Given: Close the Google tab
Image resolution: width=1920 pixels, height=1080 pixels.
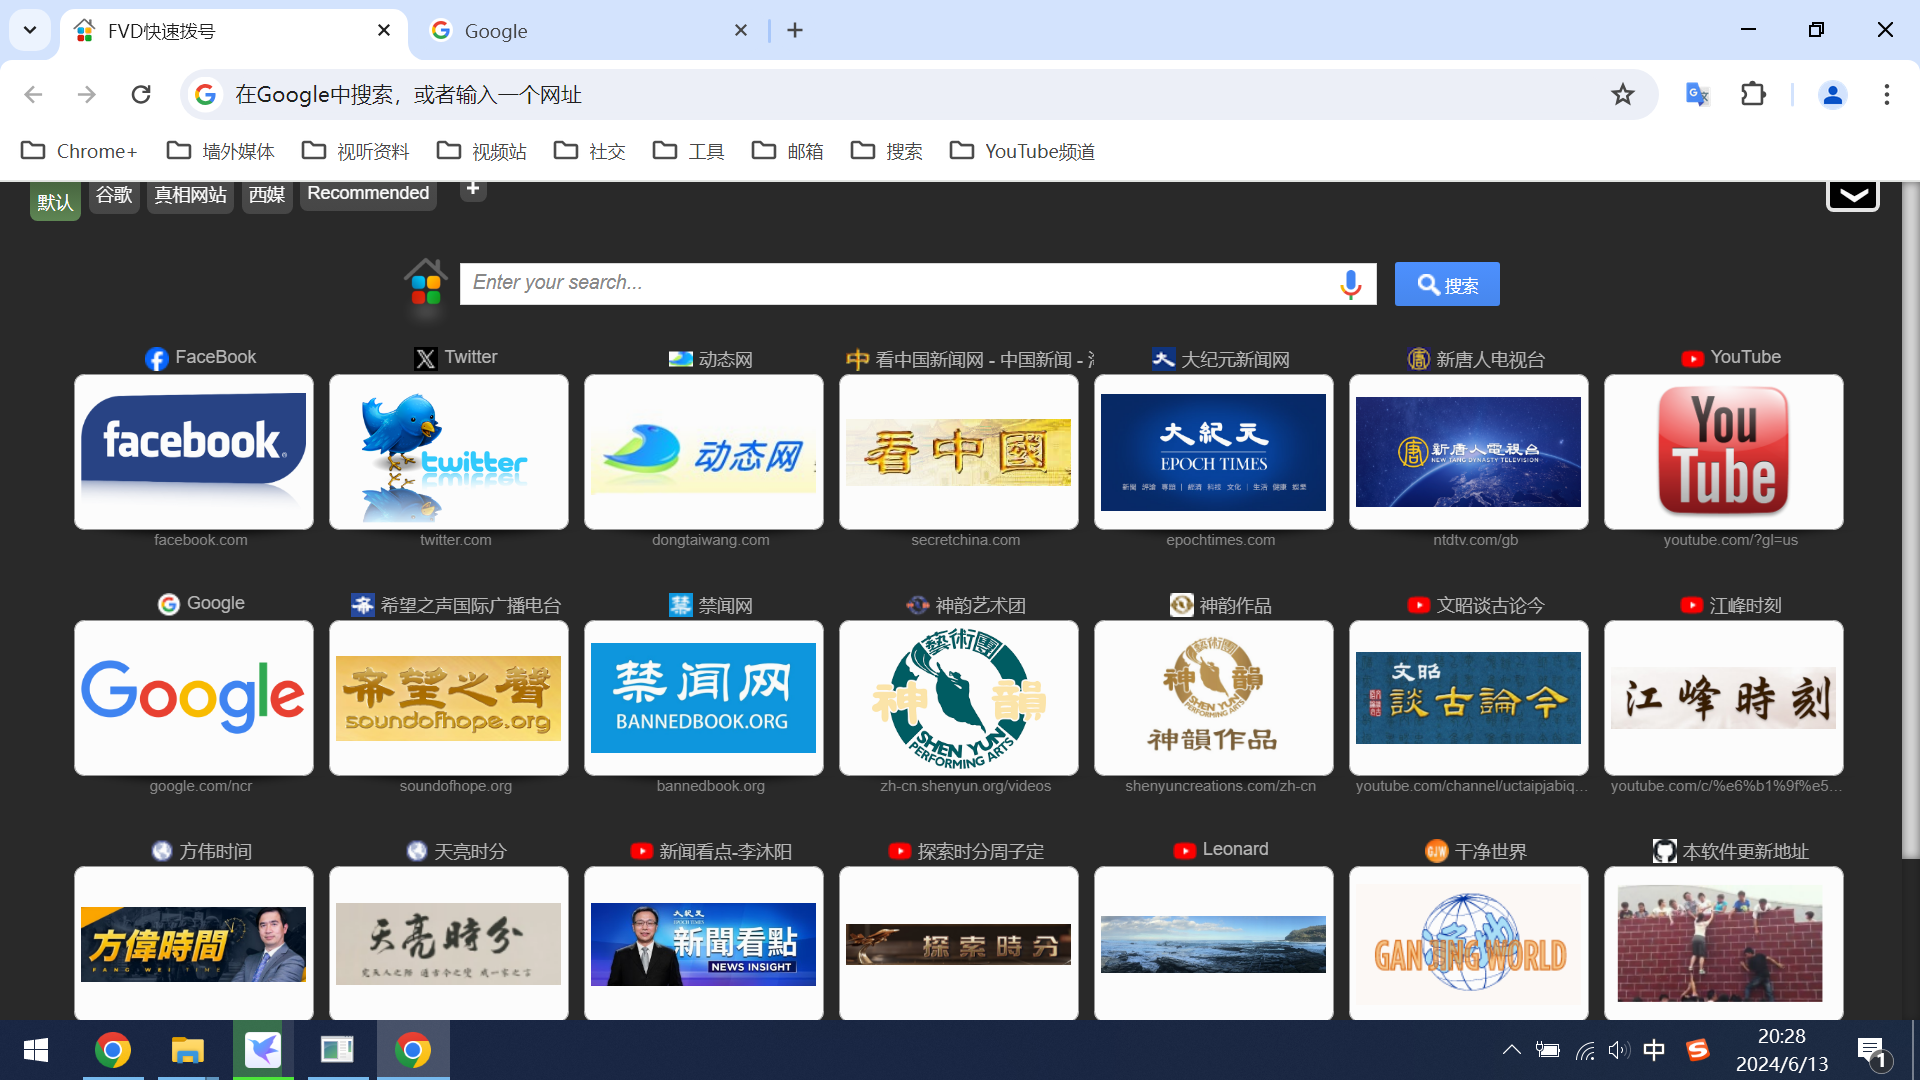Looking at the screenshot, I should [x=741, y=30].
